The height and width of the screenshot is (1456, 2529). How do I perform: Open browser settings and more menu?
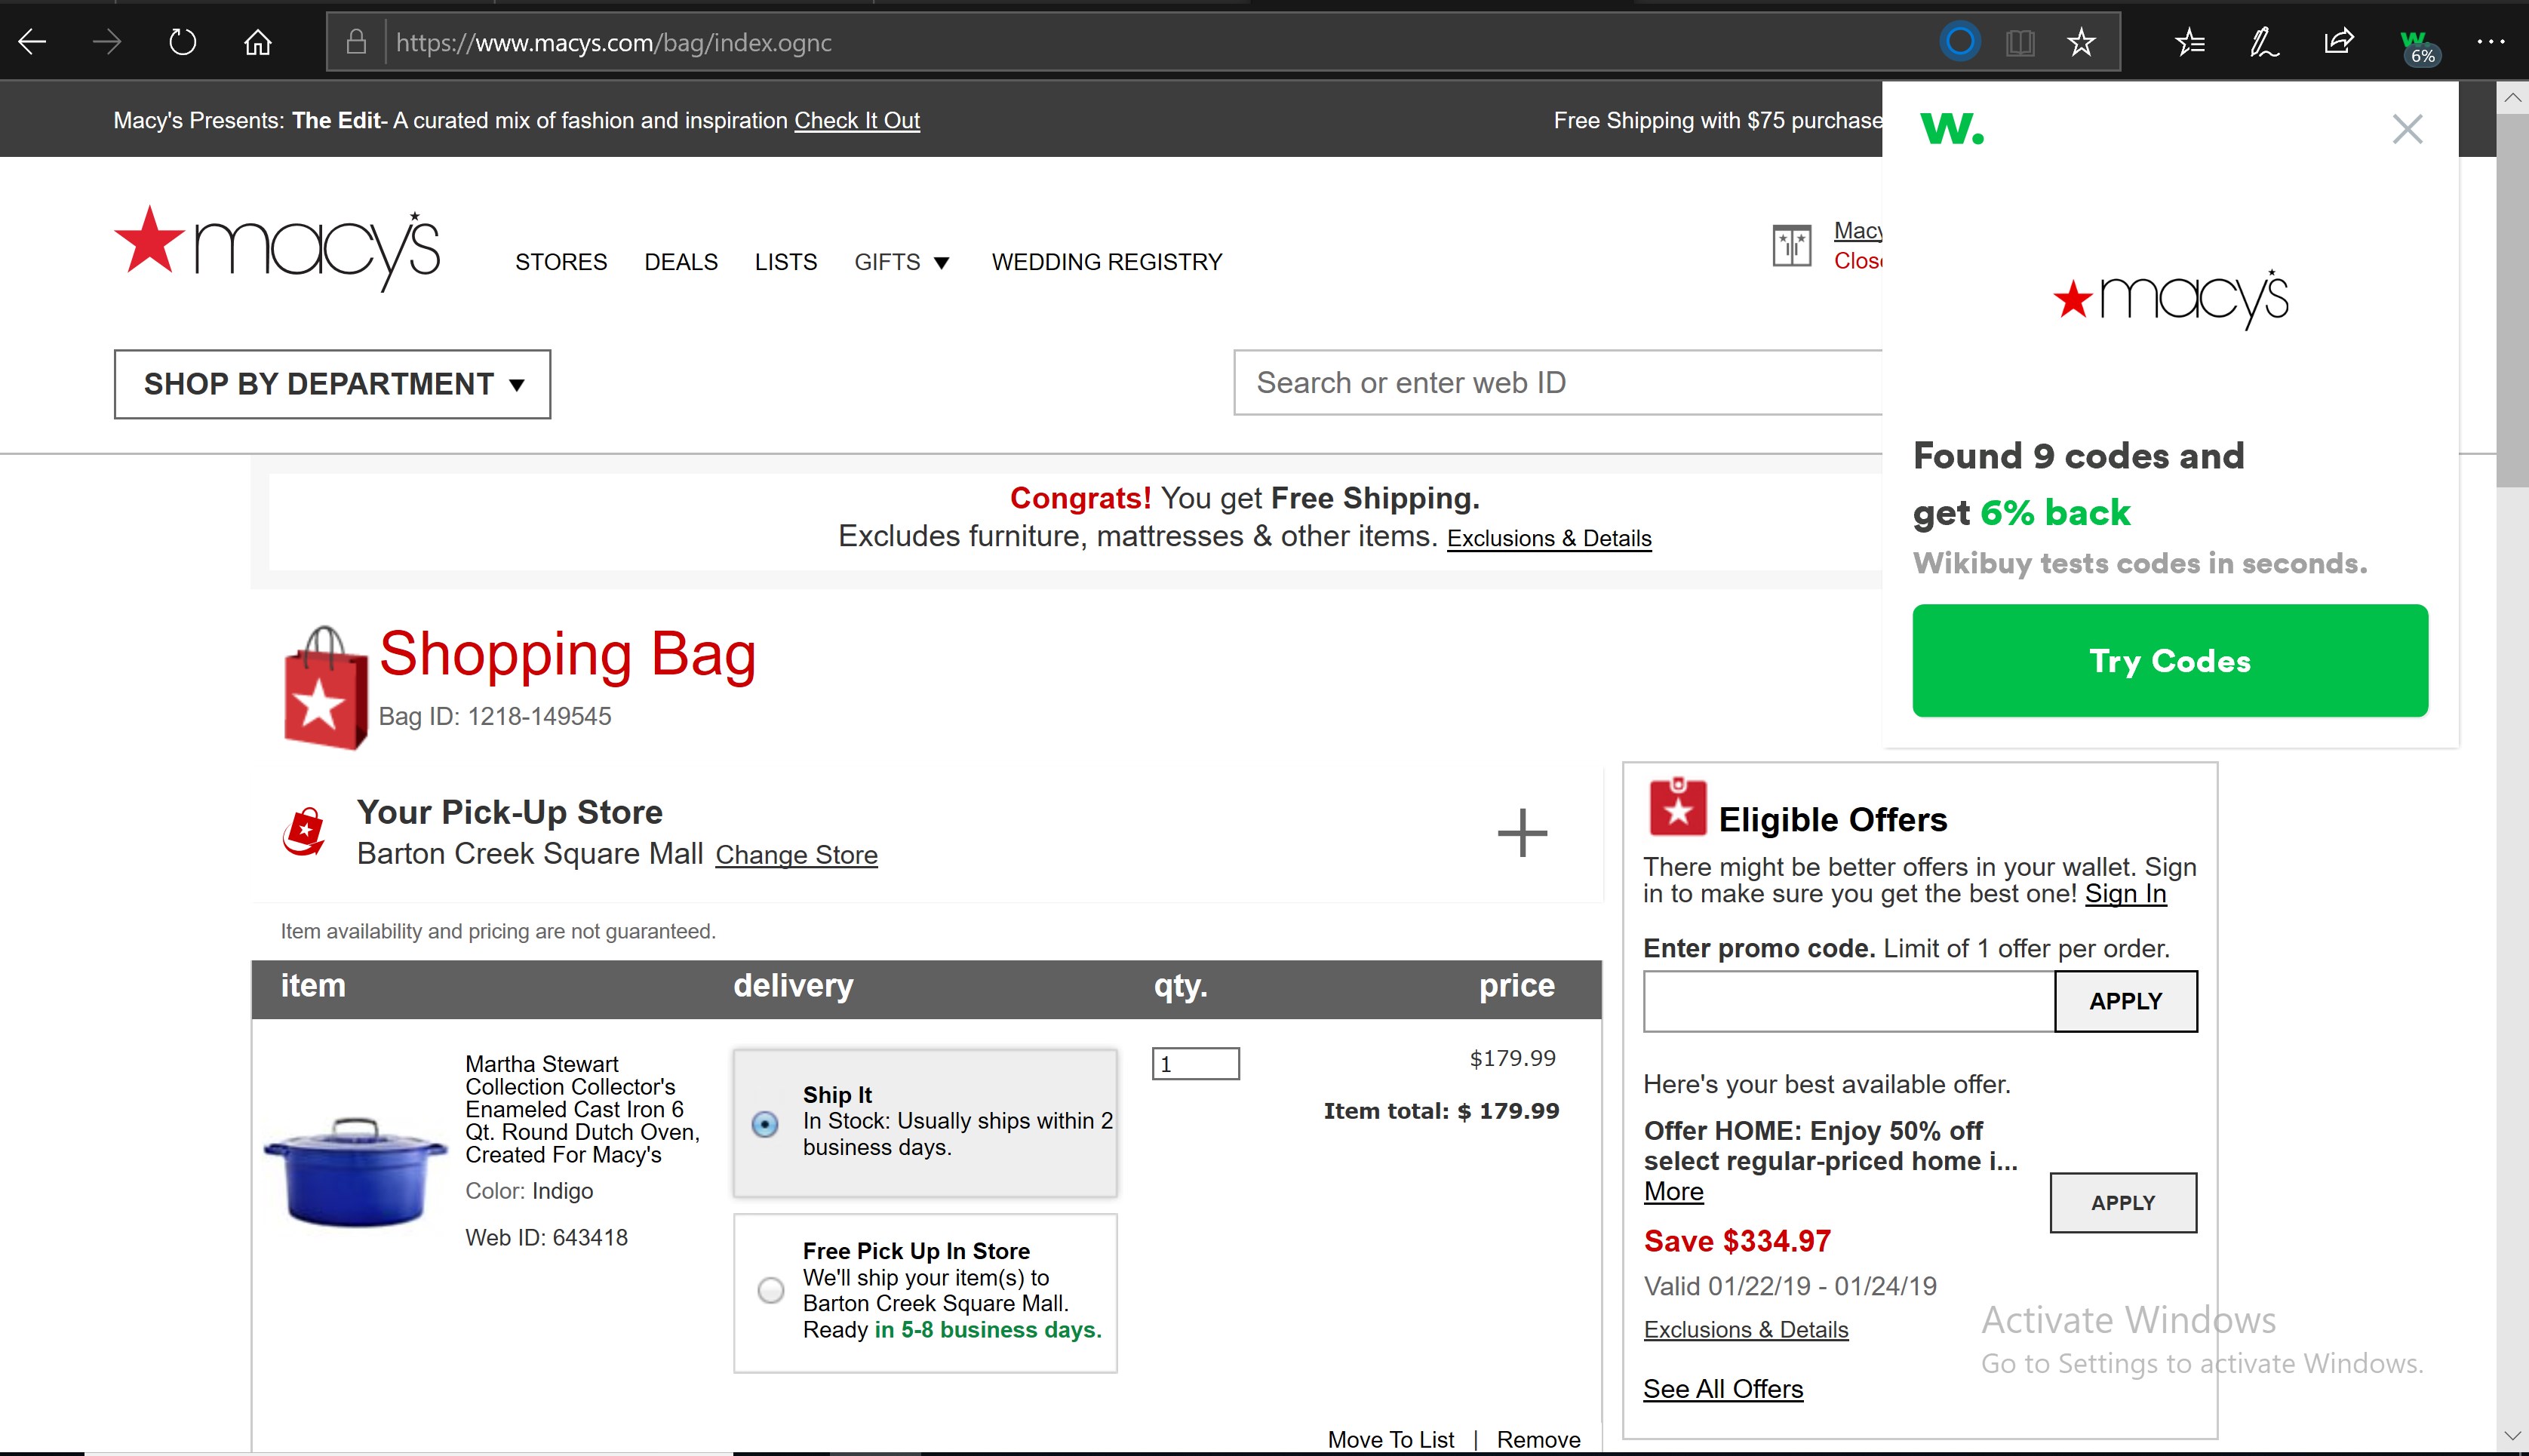pyautogui.click(x=2491, y=42)
